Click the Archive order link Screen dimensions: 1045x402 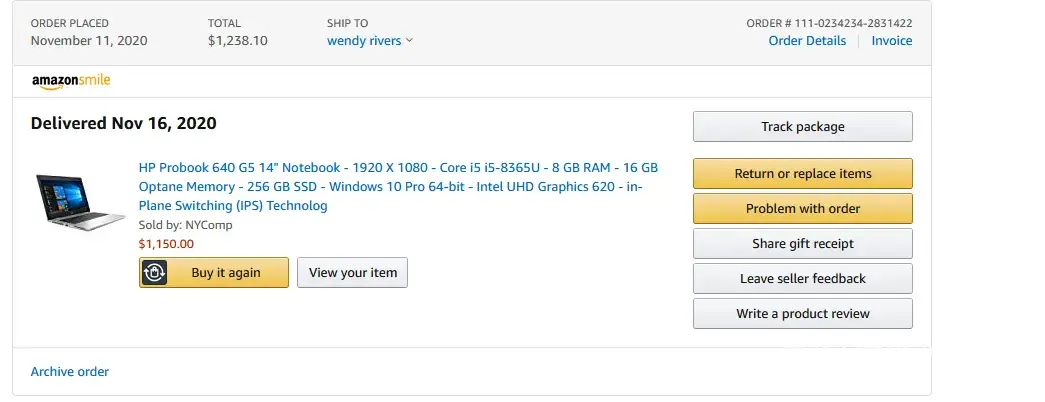70,372
